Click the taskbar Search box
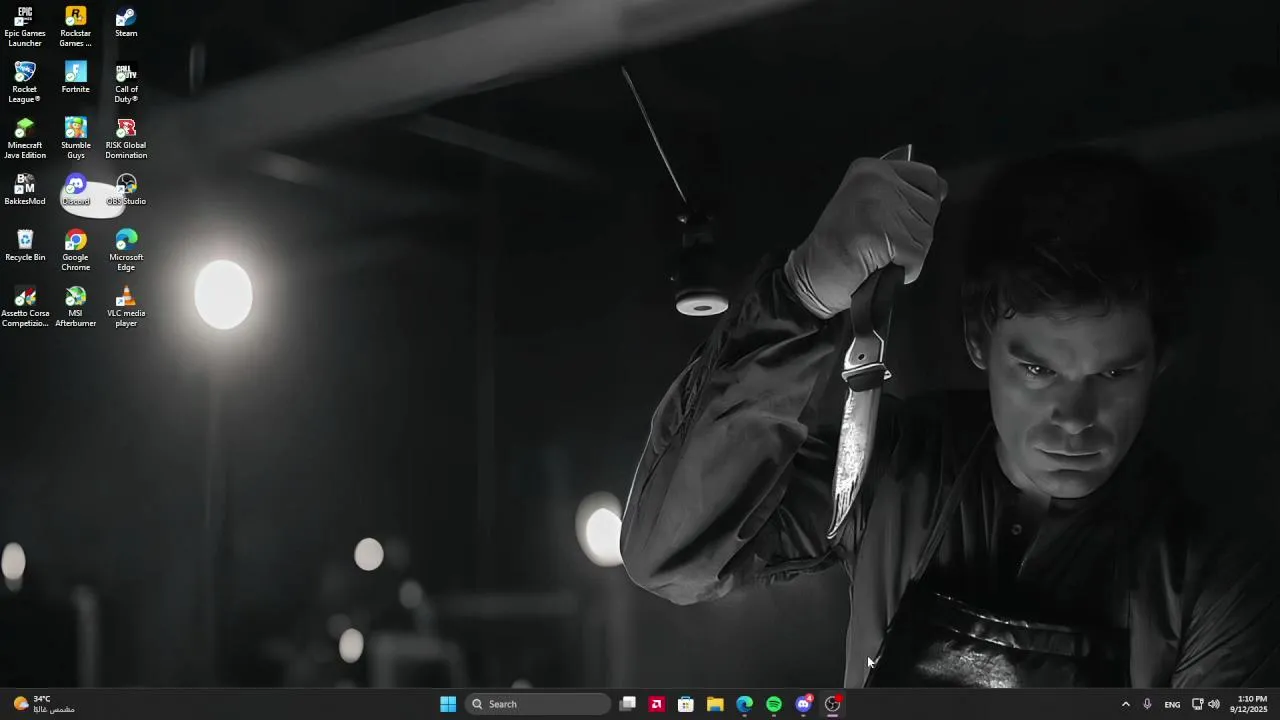This screenshot has height=720, width=1280. tap(538, 704)
